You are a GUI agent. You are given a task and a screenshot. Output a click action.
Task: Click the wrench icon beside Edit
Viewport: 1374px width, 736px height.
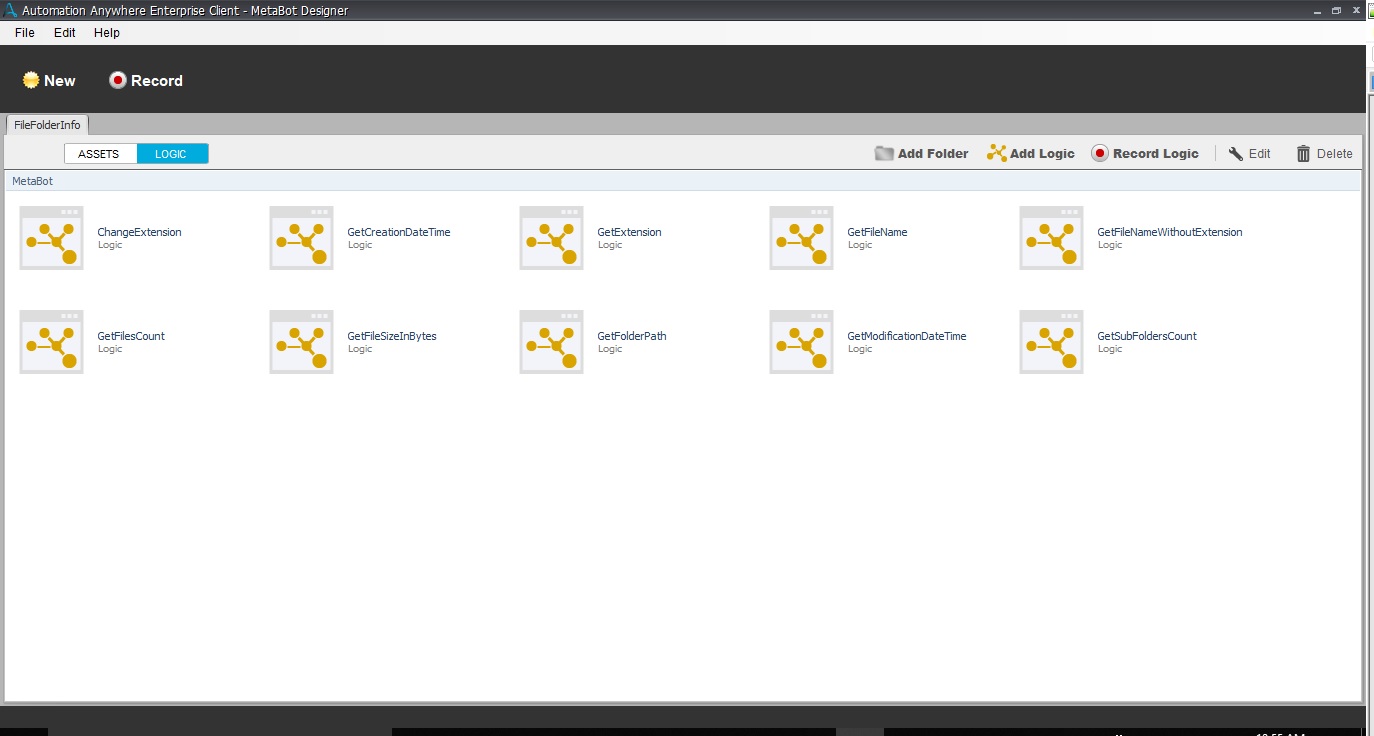pyautogui.click(x=1236, y=153)
